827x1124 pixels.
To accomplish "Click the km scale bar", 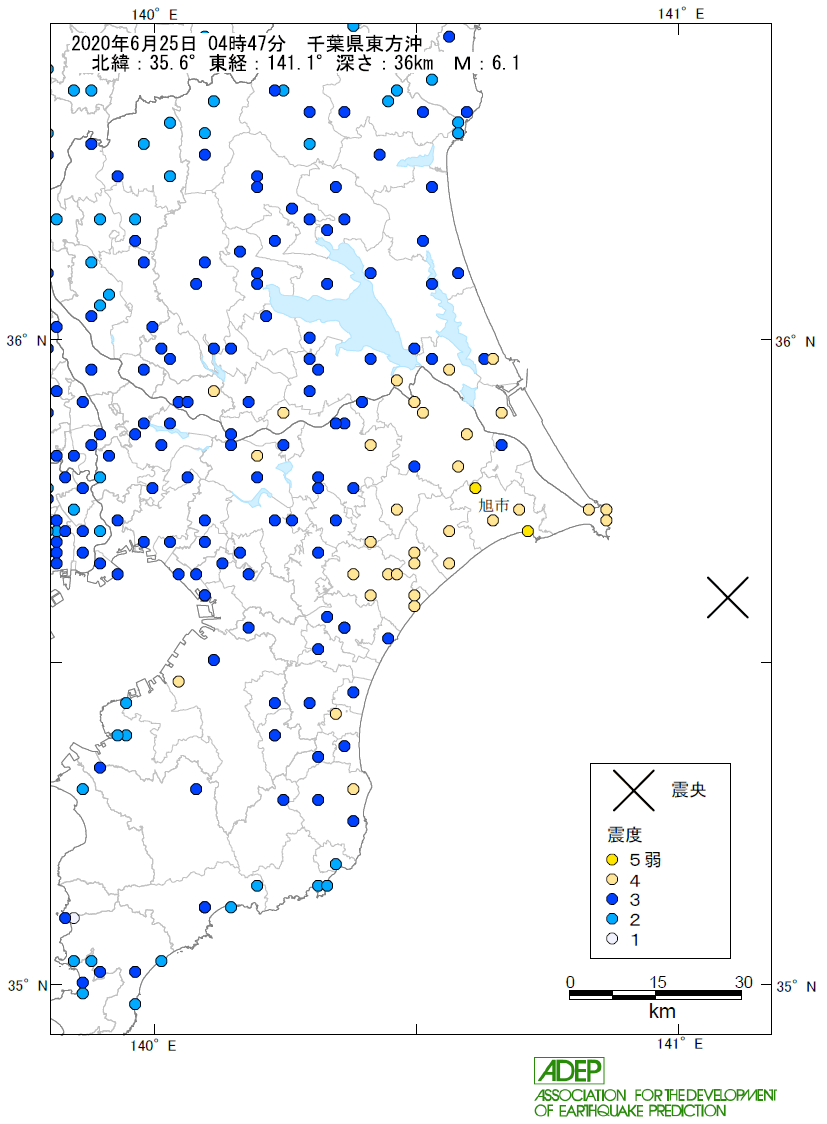I will (x=655, y=994).
